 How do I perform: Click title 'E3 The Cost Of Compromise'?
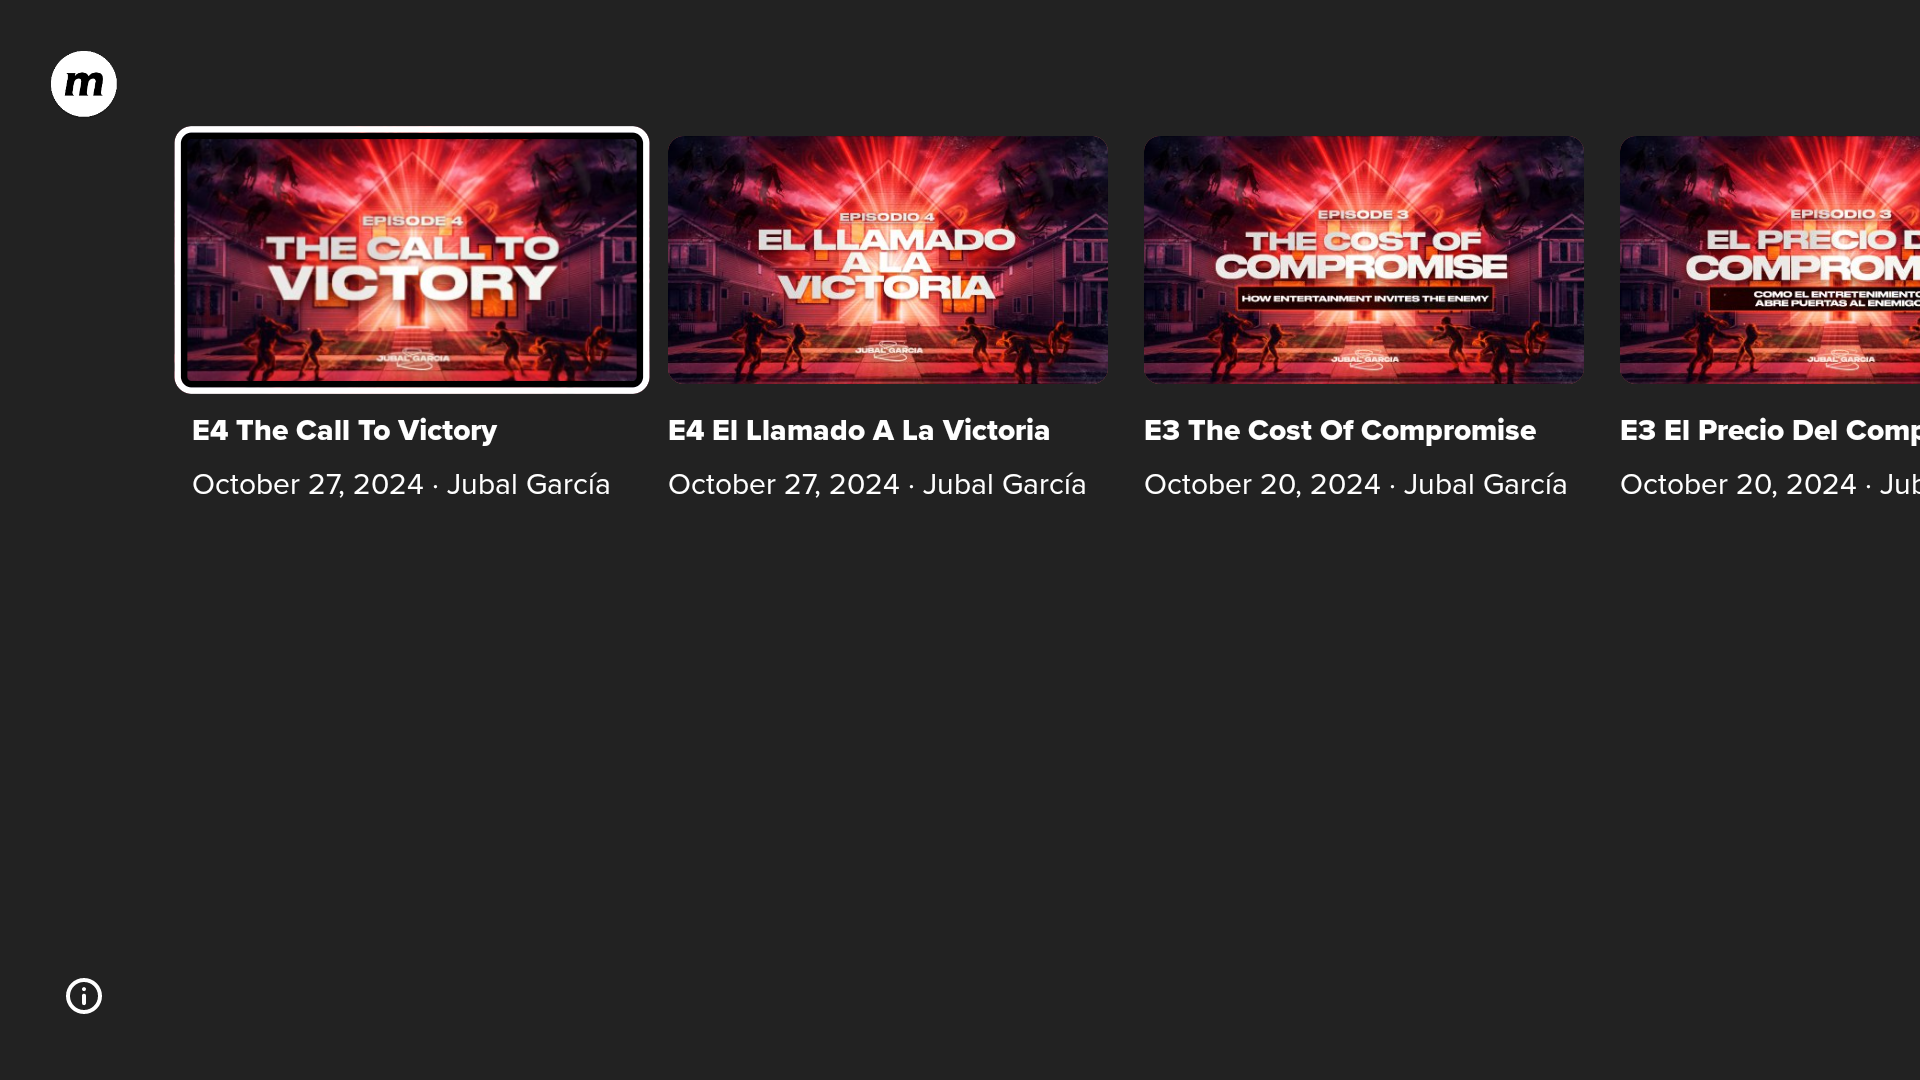(1340, 431)
